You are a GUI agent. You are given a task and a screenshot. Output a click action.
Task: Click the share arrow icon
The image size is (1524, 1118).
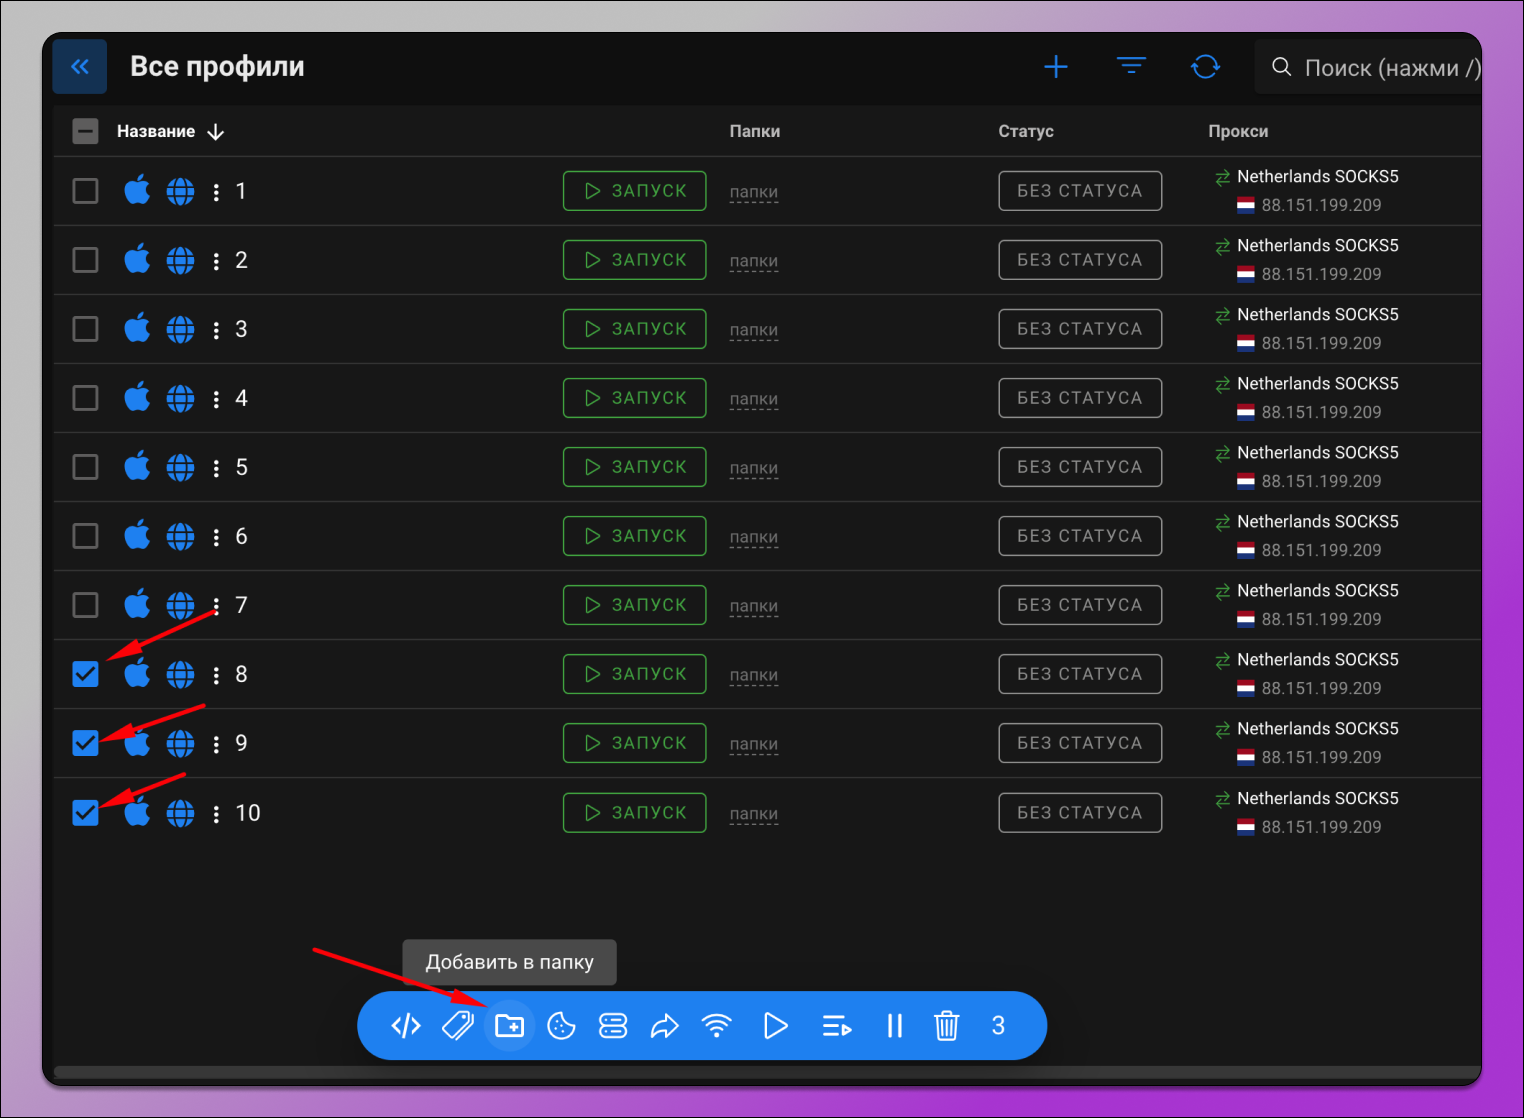664,1026
